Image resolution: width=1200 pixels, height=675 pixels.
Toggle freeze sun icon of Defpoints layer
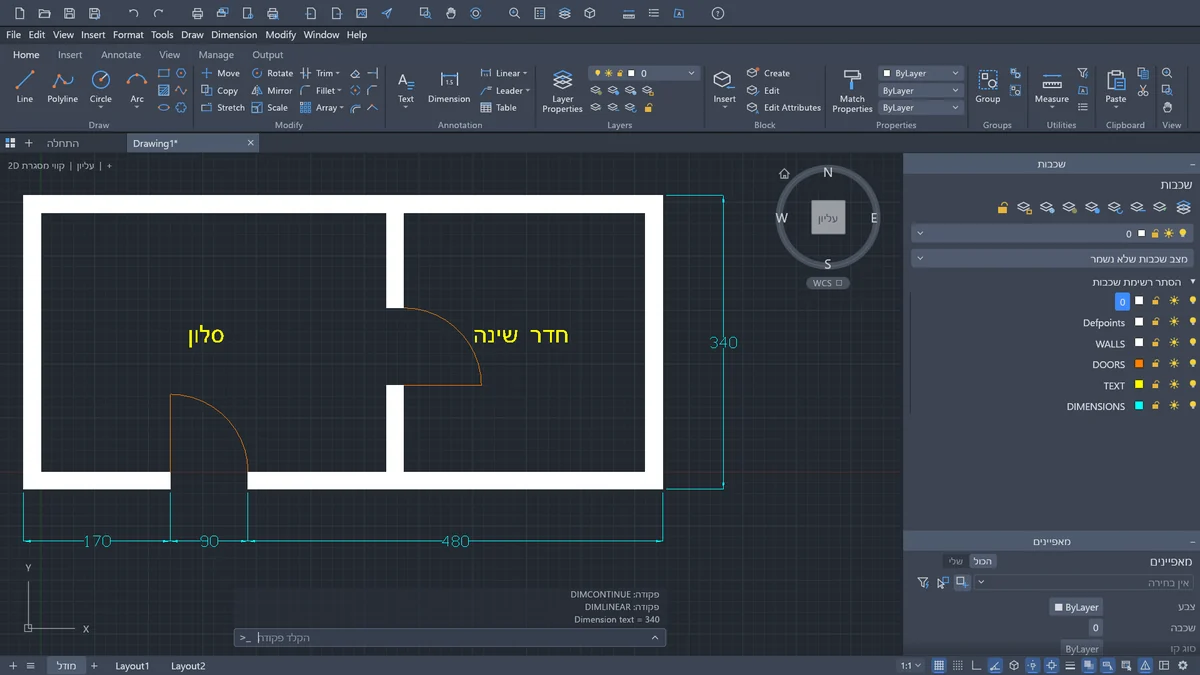(x=1173, y=322)
